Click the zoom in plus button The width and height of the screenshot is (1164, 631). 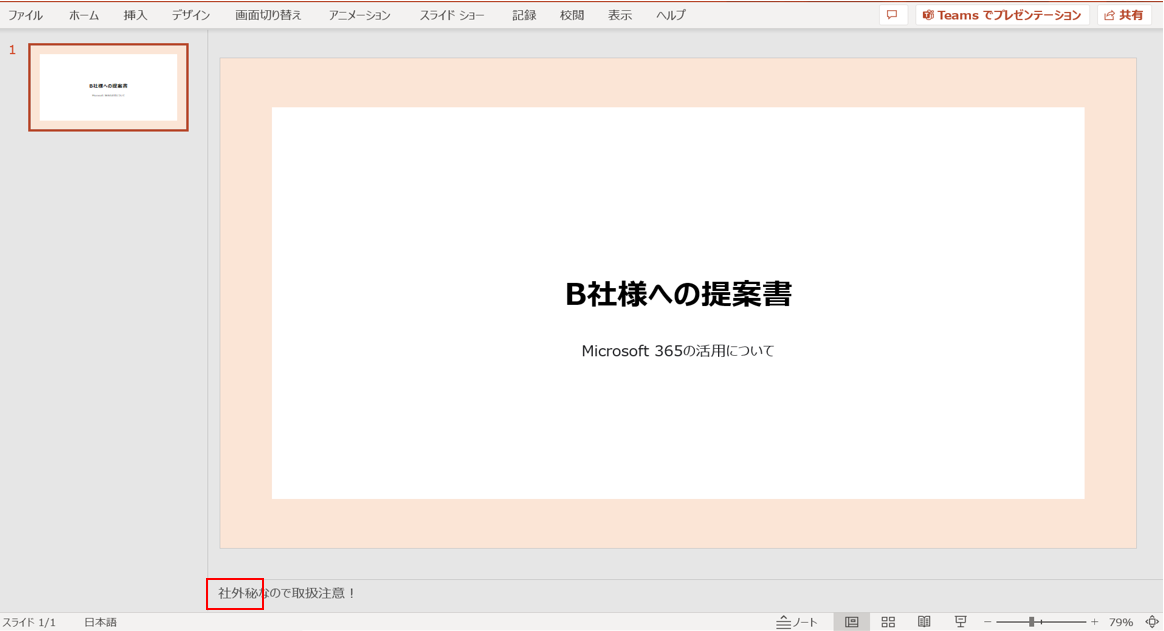[1094, 622]
